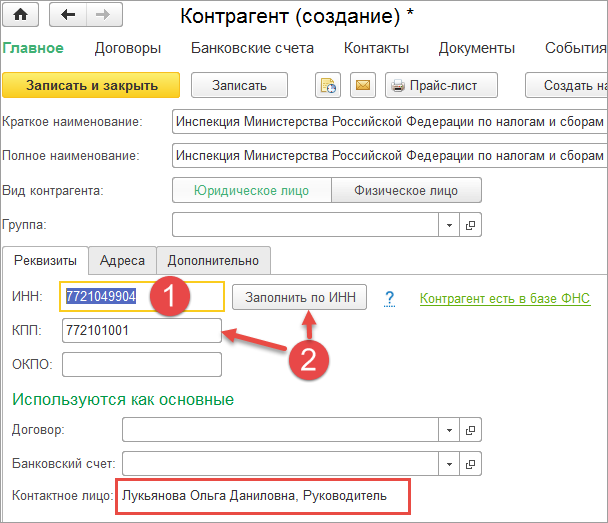This screenshot has height=523, width=608.
Task: Switch to the Адреса tab
Action: click(x=123, y=260)
